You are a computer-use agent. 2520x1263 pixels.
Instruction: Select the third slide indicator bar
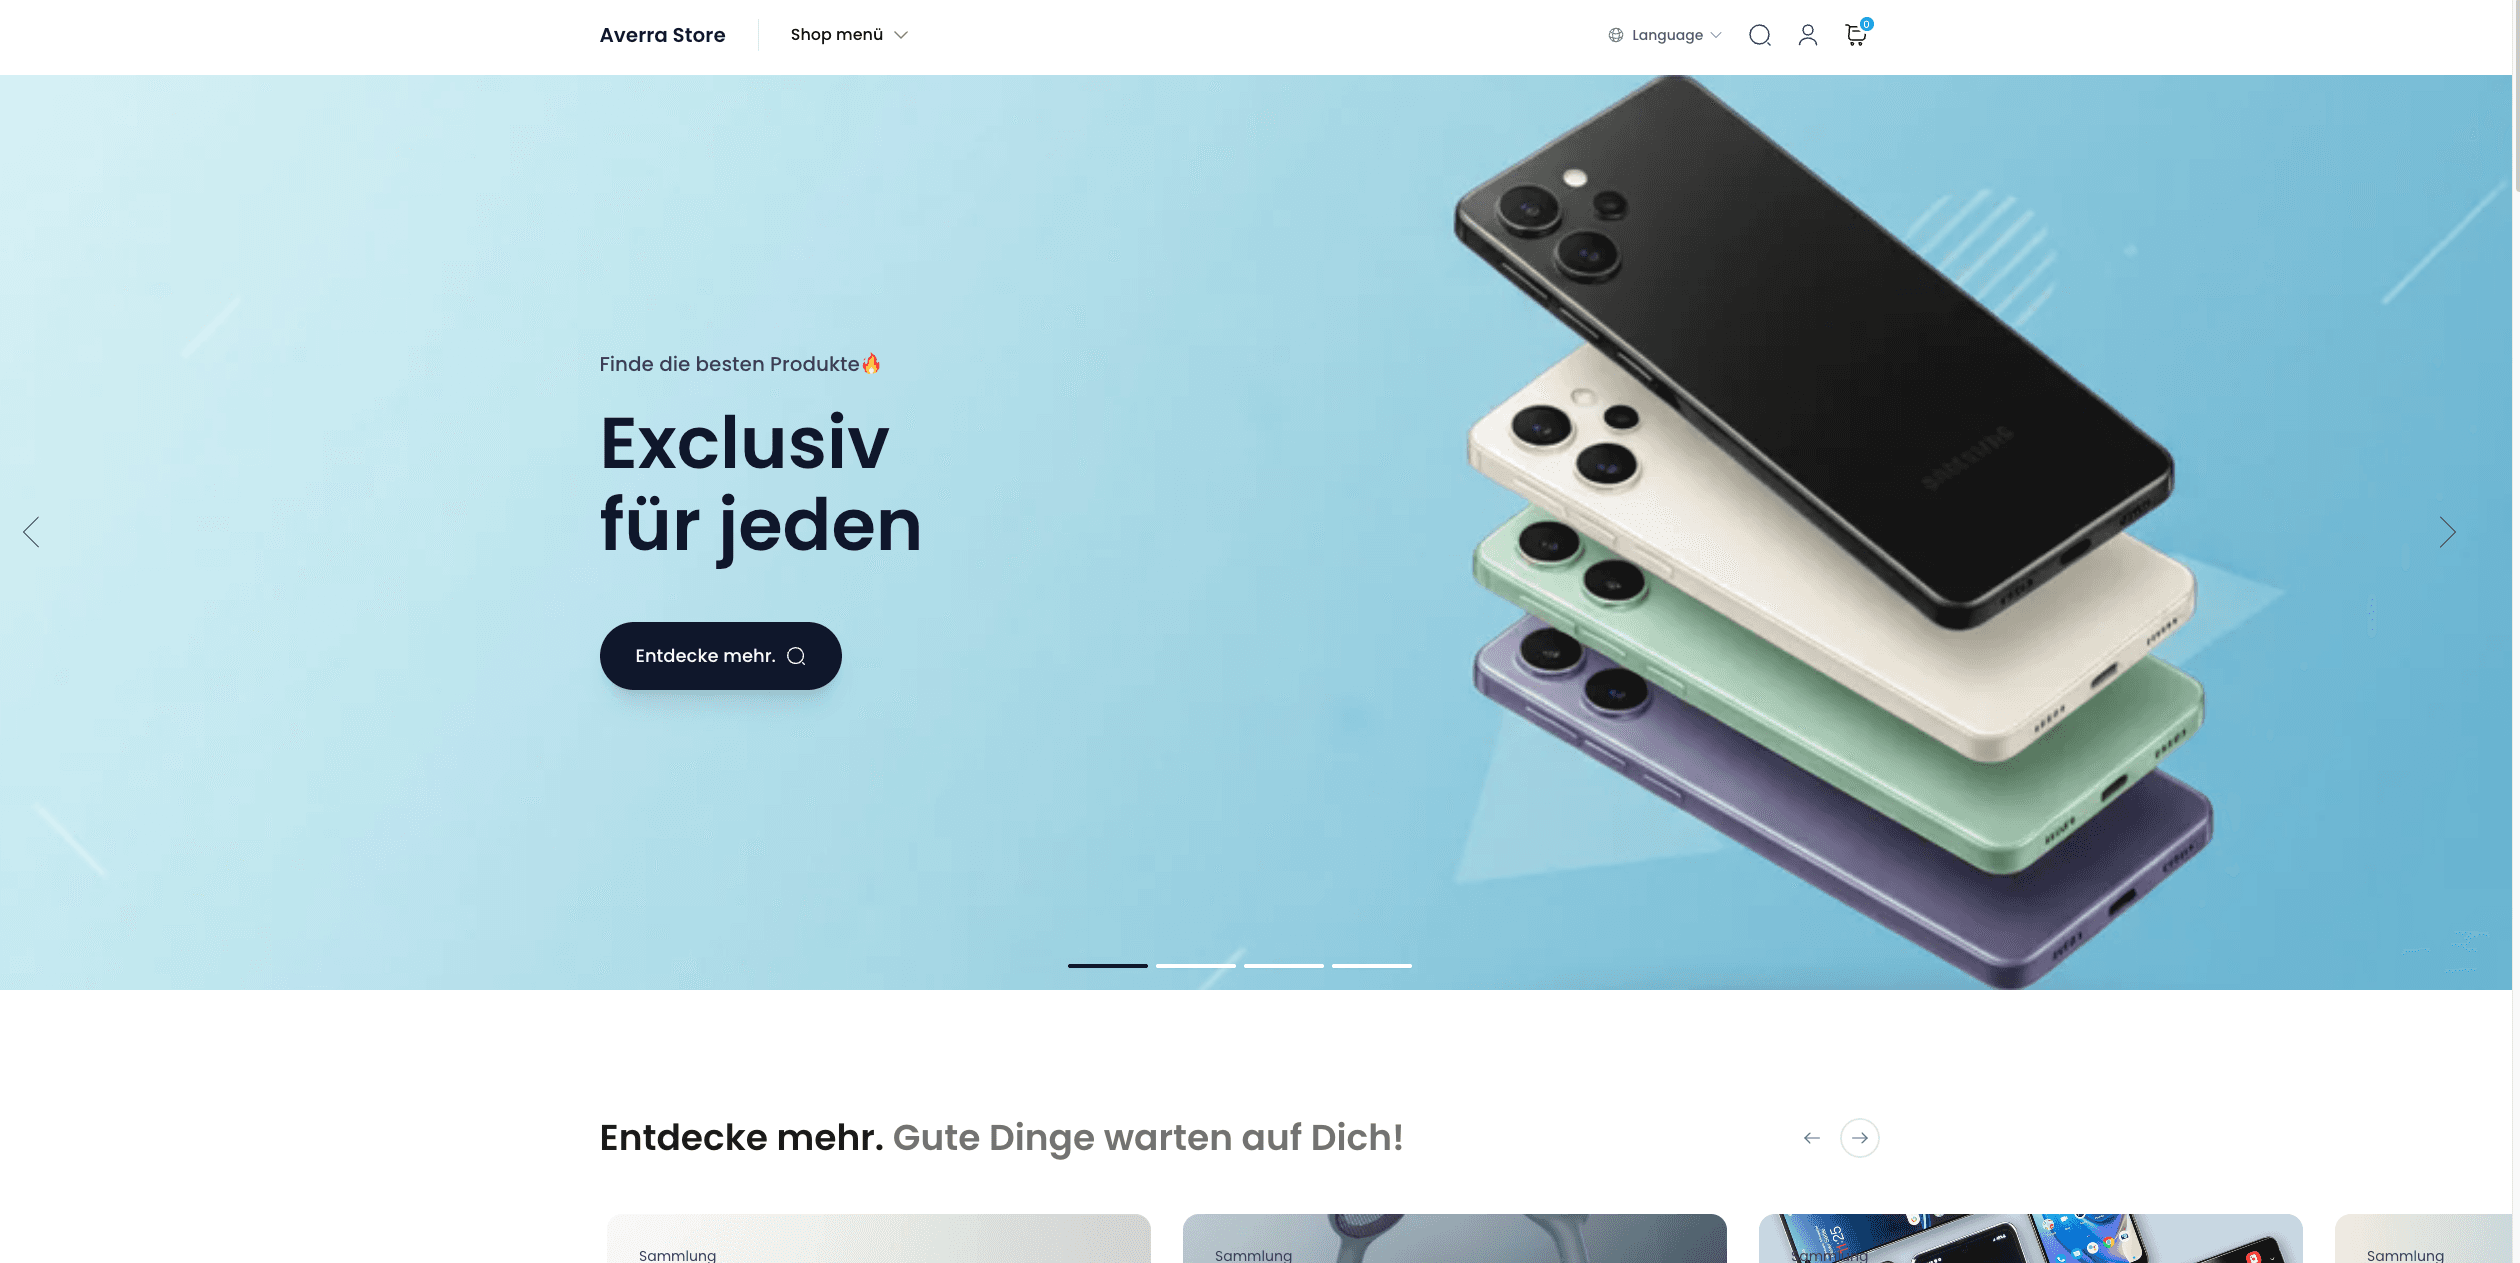pos(1283,965)
